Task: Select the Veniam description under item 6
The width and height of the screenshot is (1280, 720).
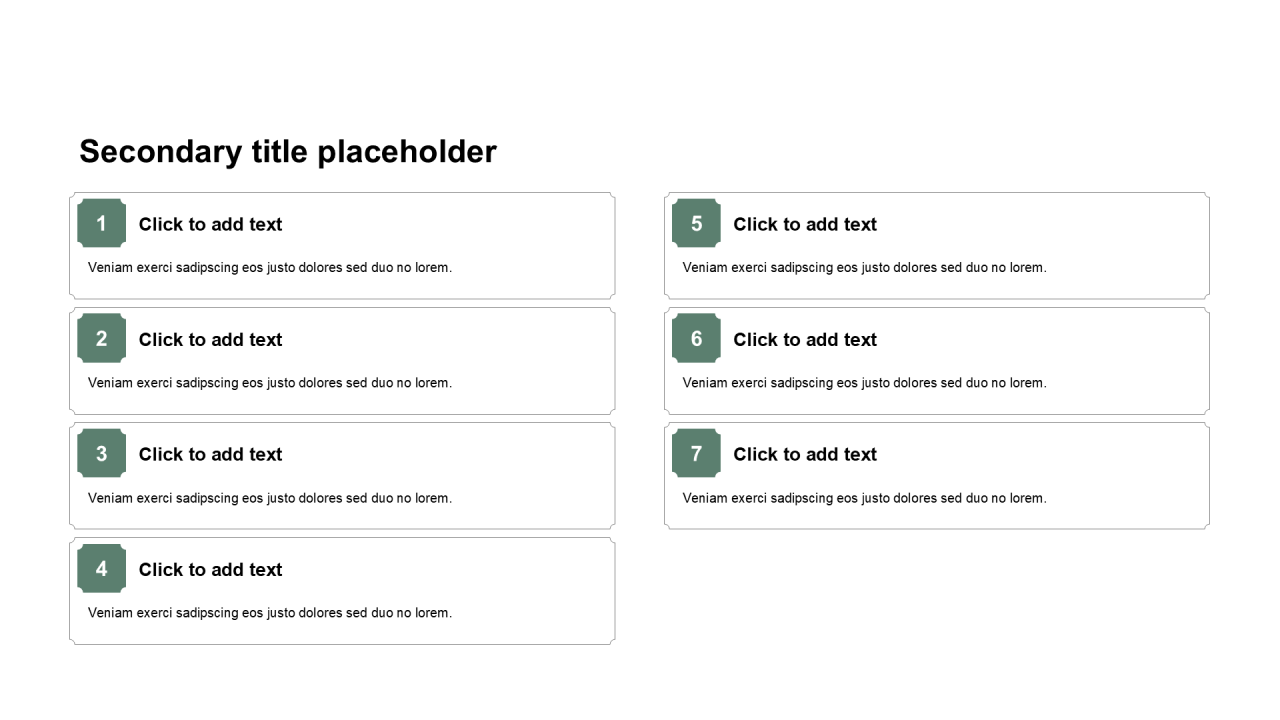Action: [x=865, y=383]
